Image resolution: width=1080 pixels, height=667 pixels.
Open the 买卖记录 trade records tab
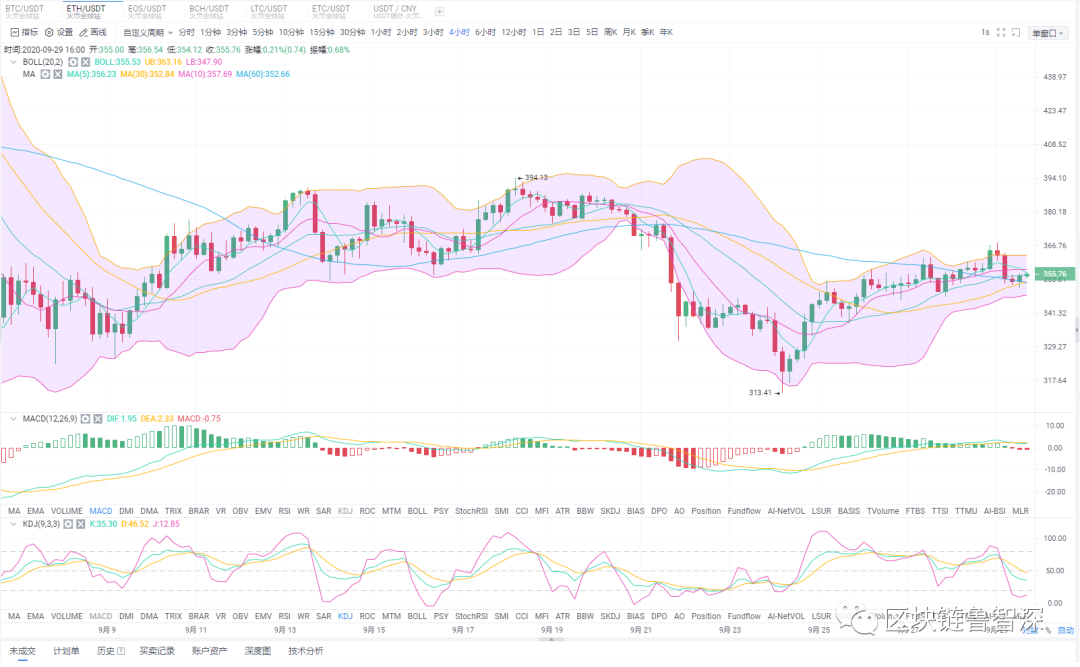click(157, 651)
